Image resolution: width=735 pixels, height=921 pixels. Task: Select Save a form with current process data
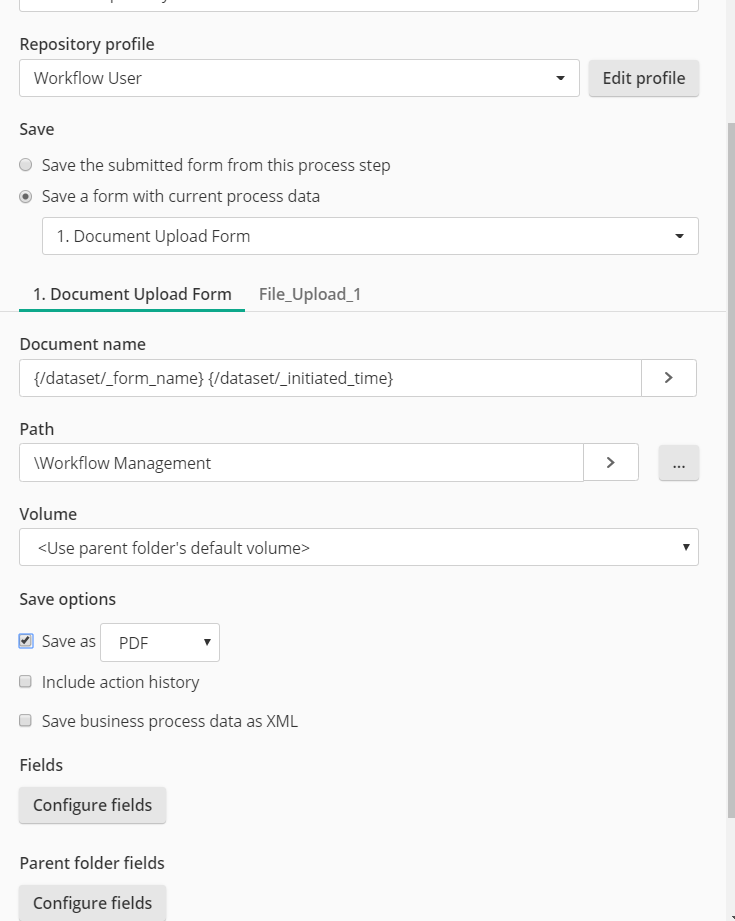pos(25,196)
